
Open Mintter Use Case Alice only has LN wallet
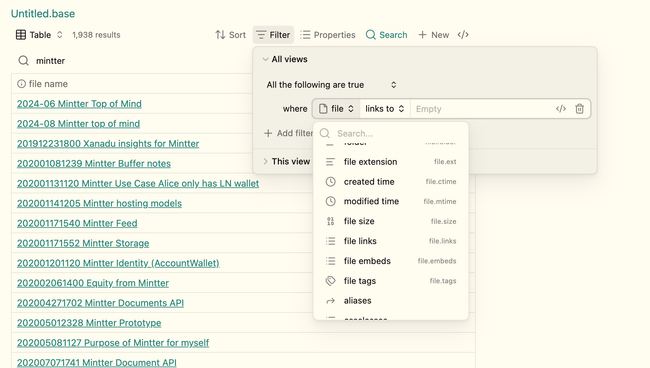point(138,183)
